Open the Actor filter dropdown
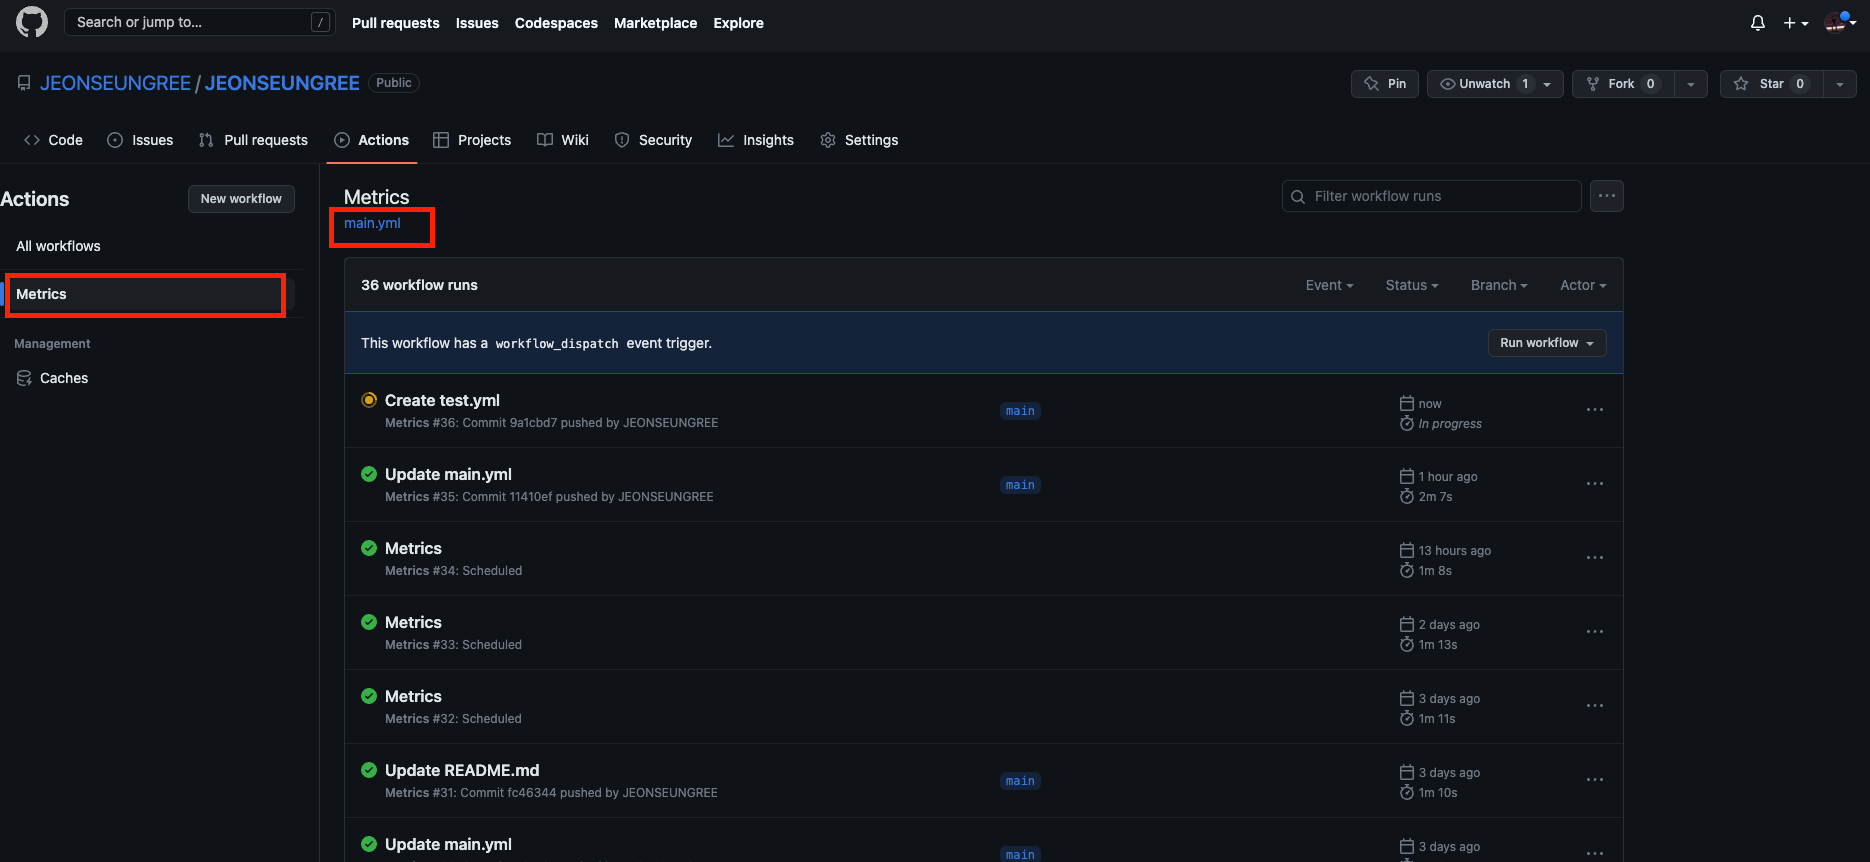 pyautogui.click(x=1583, y=285)
